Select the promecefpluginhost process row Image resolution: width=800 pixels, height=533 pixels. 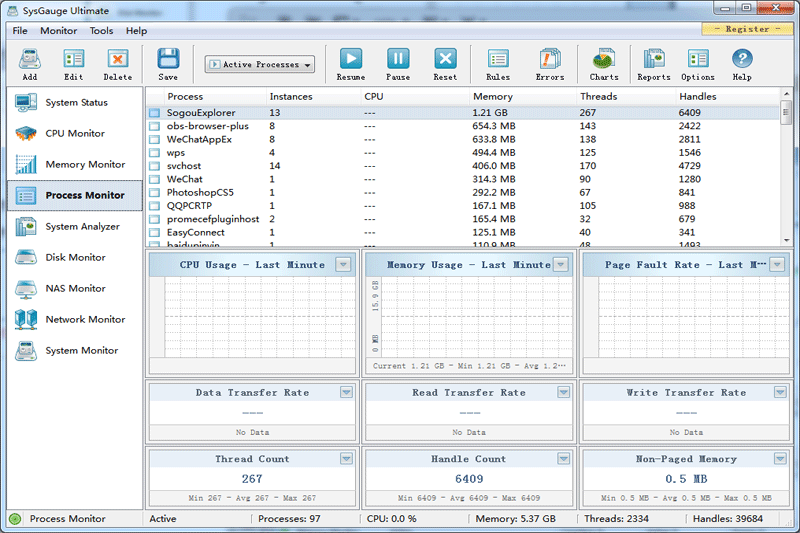(463, 219)
